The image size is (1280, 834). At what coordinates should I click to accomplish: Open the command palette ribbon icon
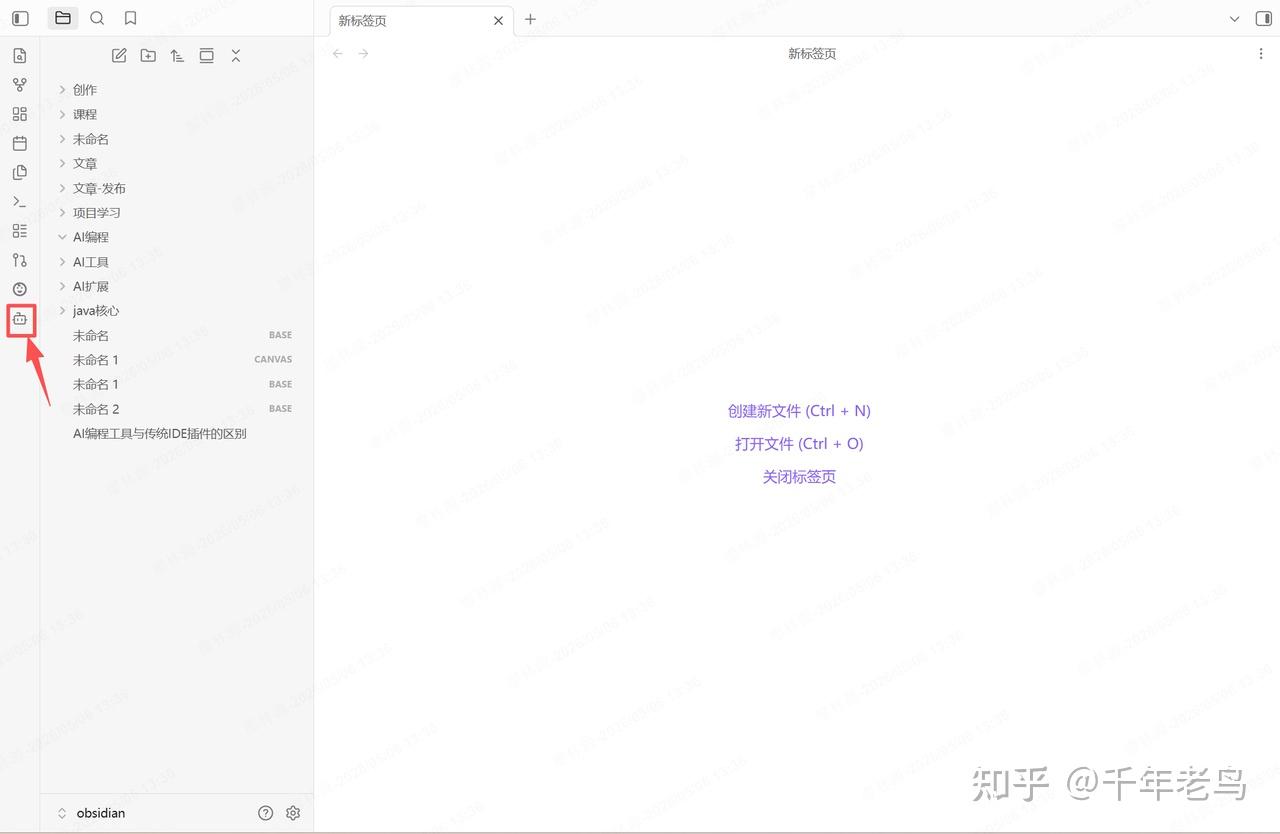20,202
